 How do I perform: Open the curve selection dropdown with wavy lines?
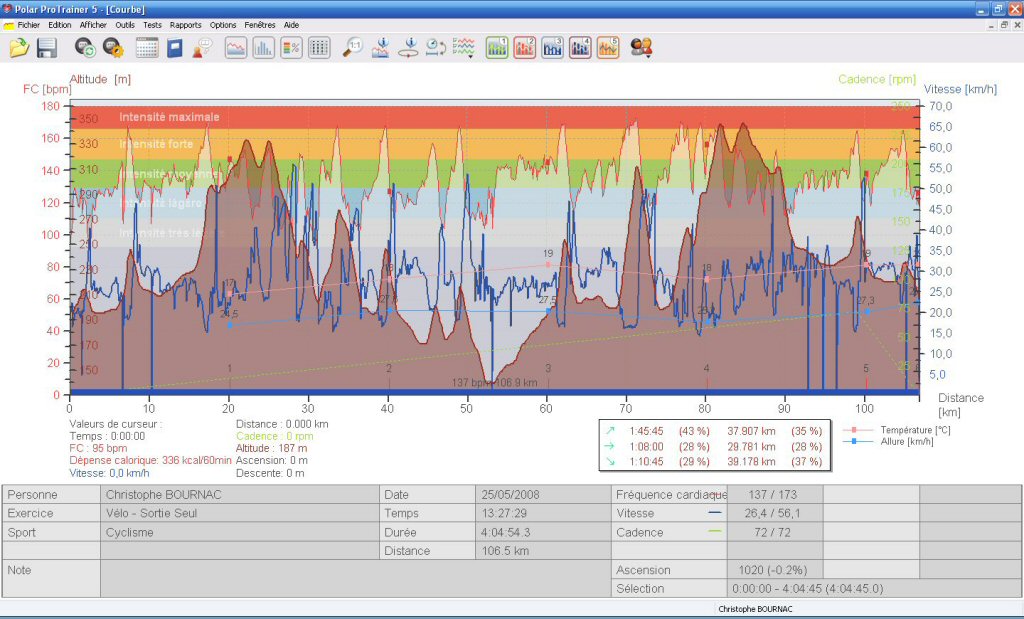click(x=464, y=48)
